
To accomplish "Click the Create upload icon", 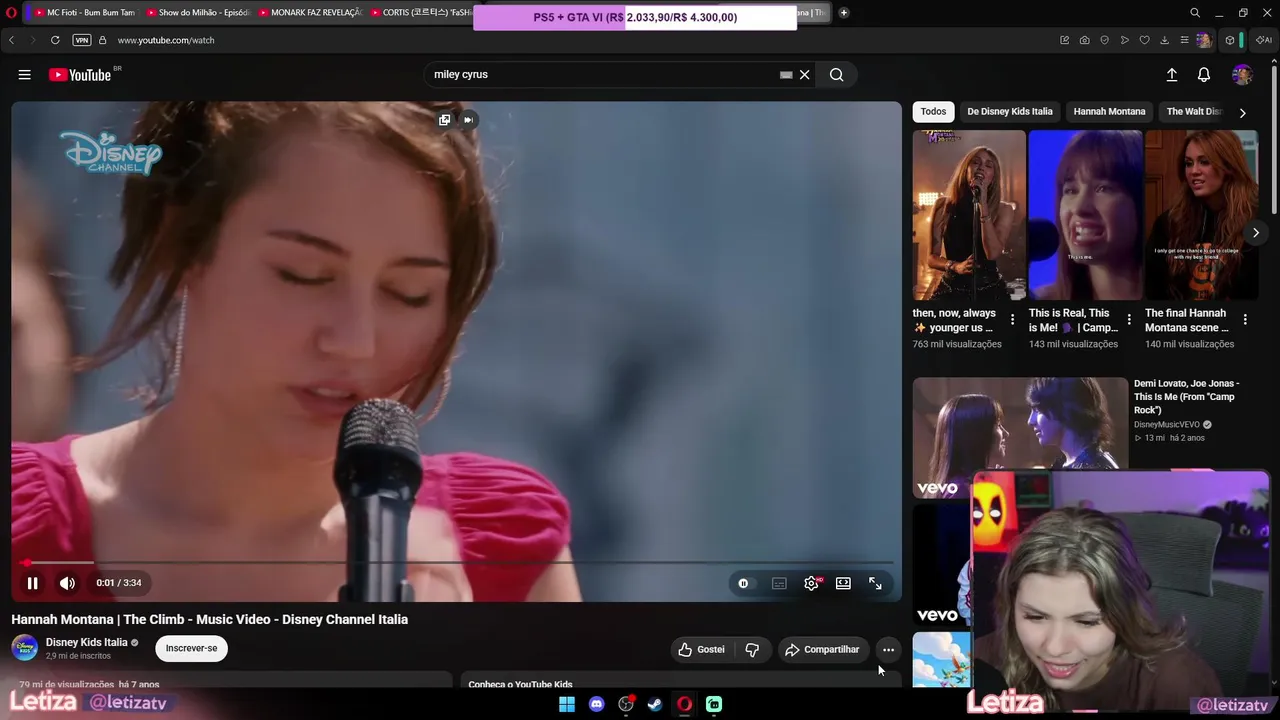I will point(1172,75).
